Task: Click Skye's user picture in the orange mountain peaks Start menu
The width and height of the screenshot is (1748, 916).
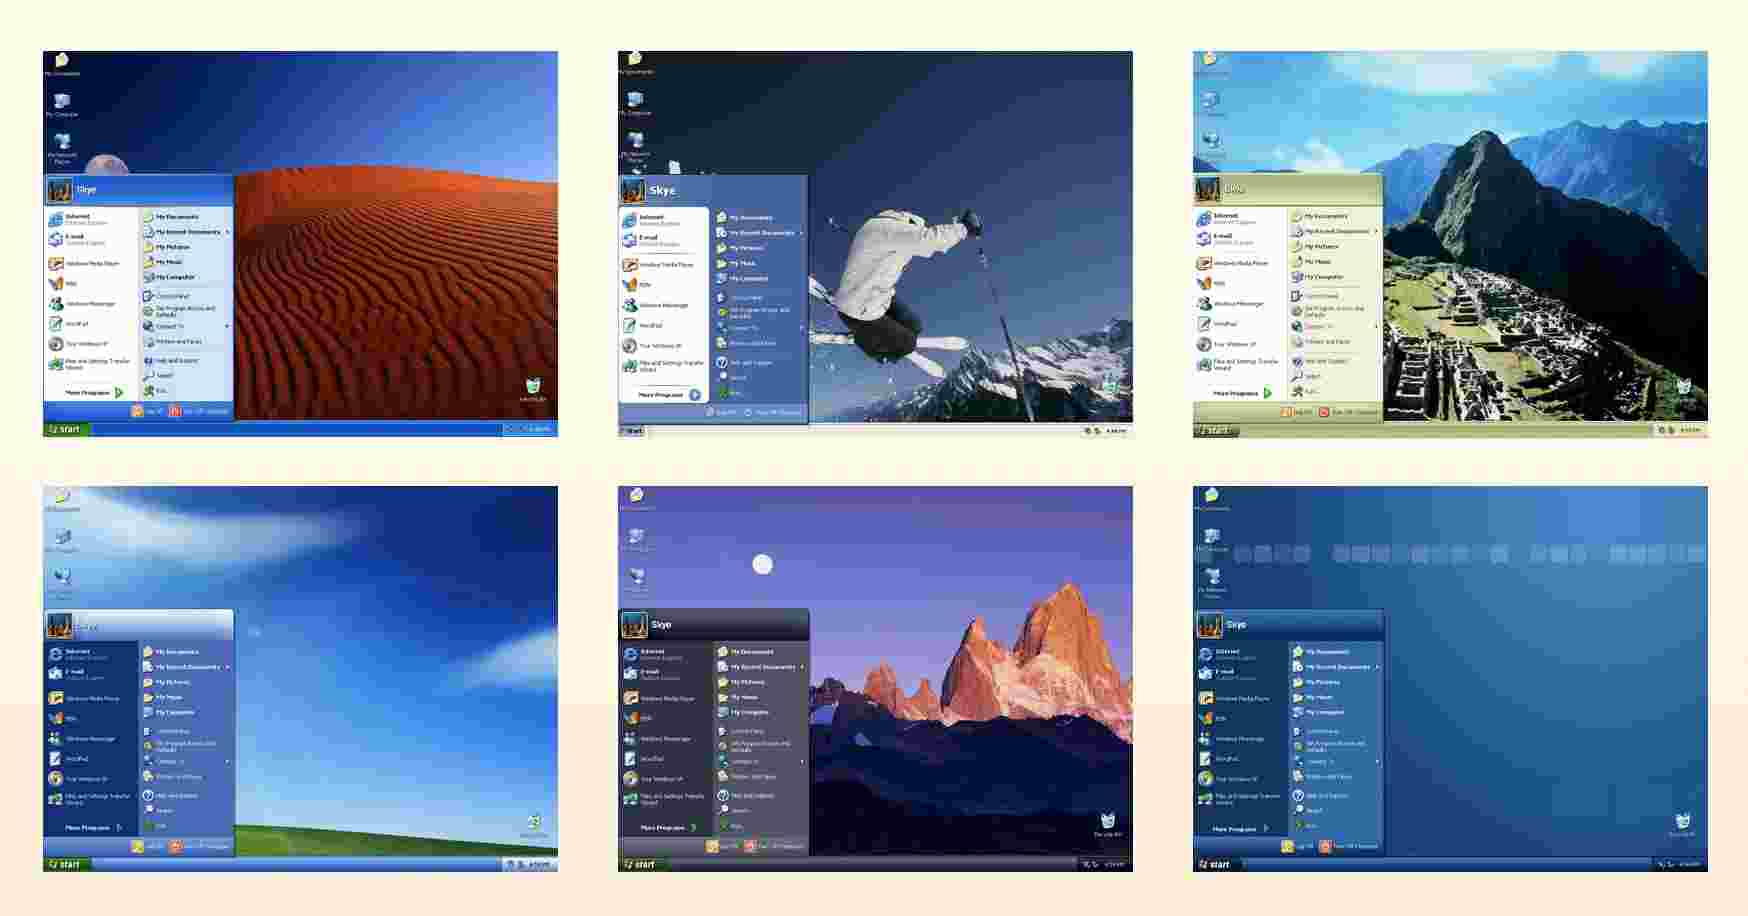Action: (x=634, y=625)
